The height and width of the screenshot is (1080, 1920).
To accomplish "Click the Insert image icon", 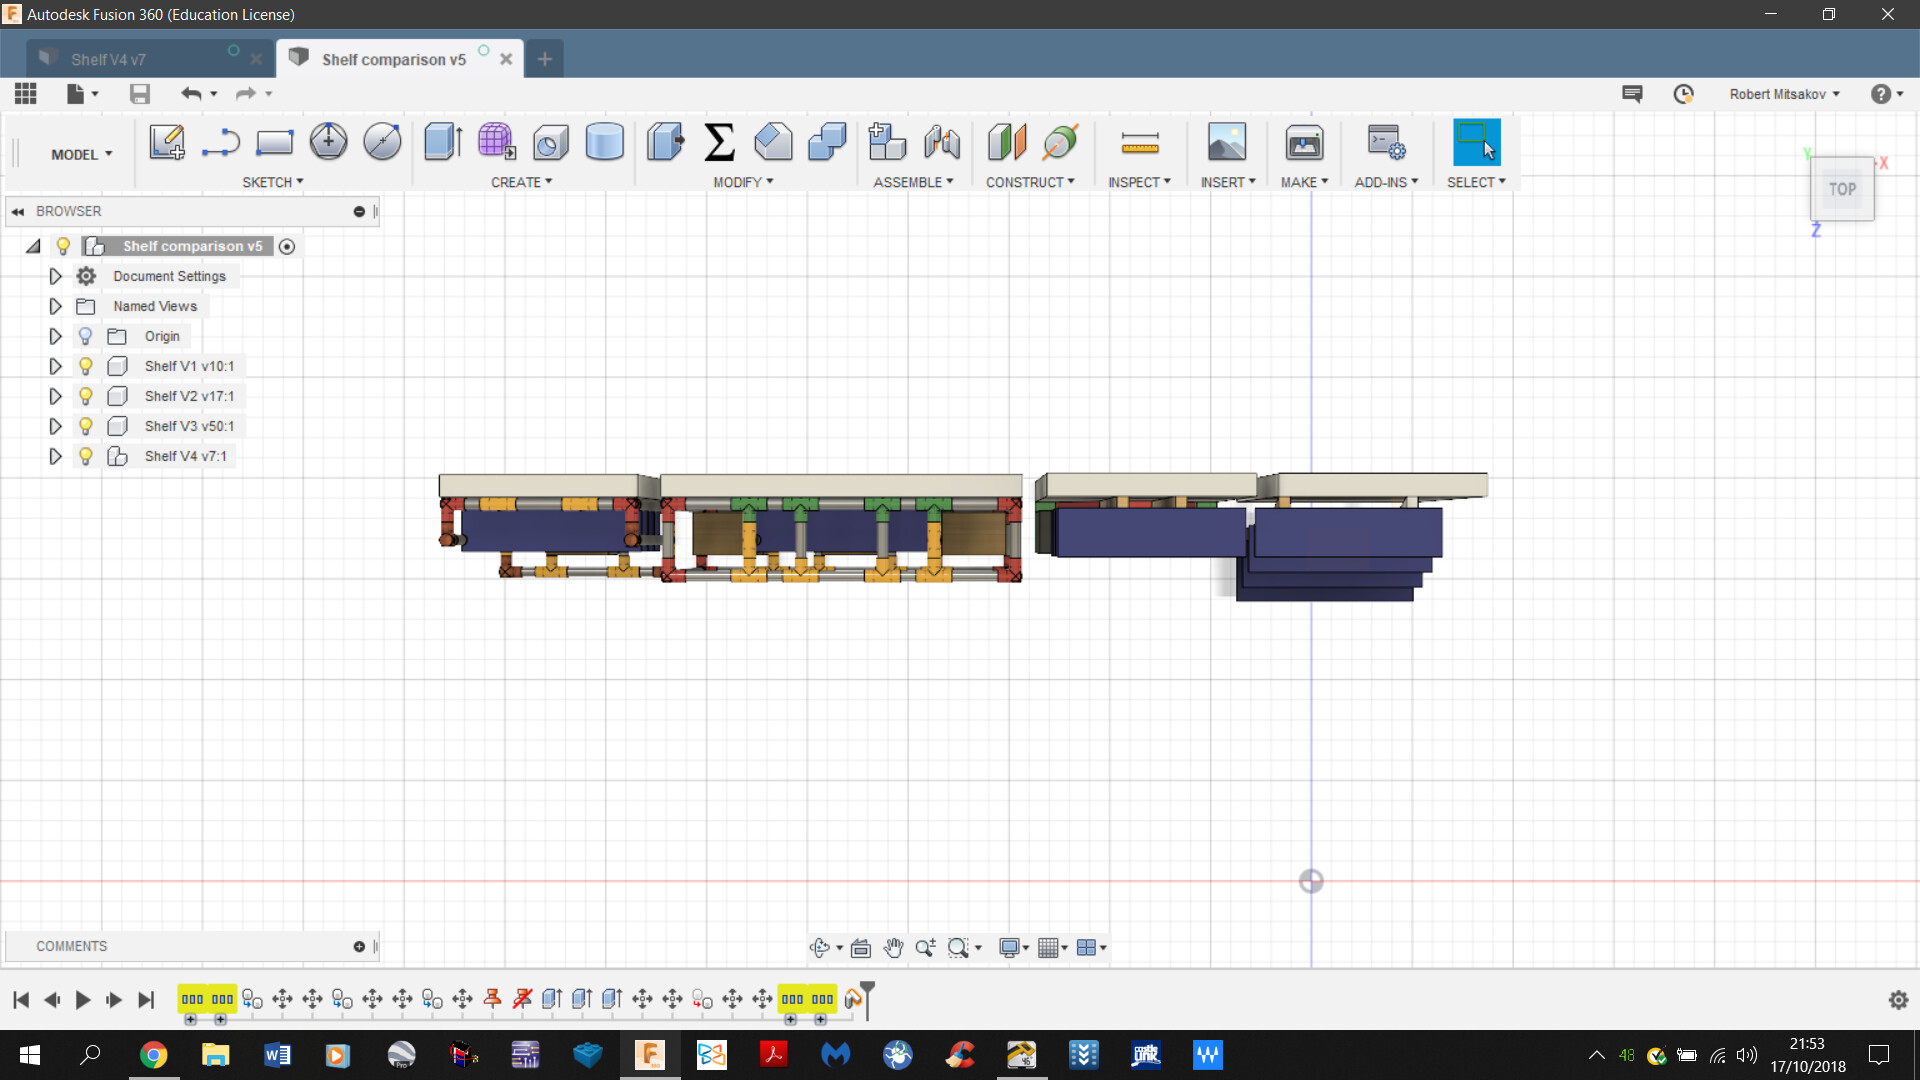I will click(1227, 142).
